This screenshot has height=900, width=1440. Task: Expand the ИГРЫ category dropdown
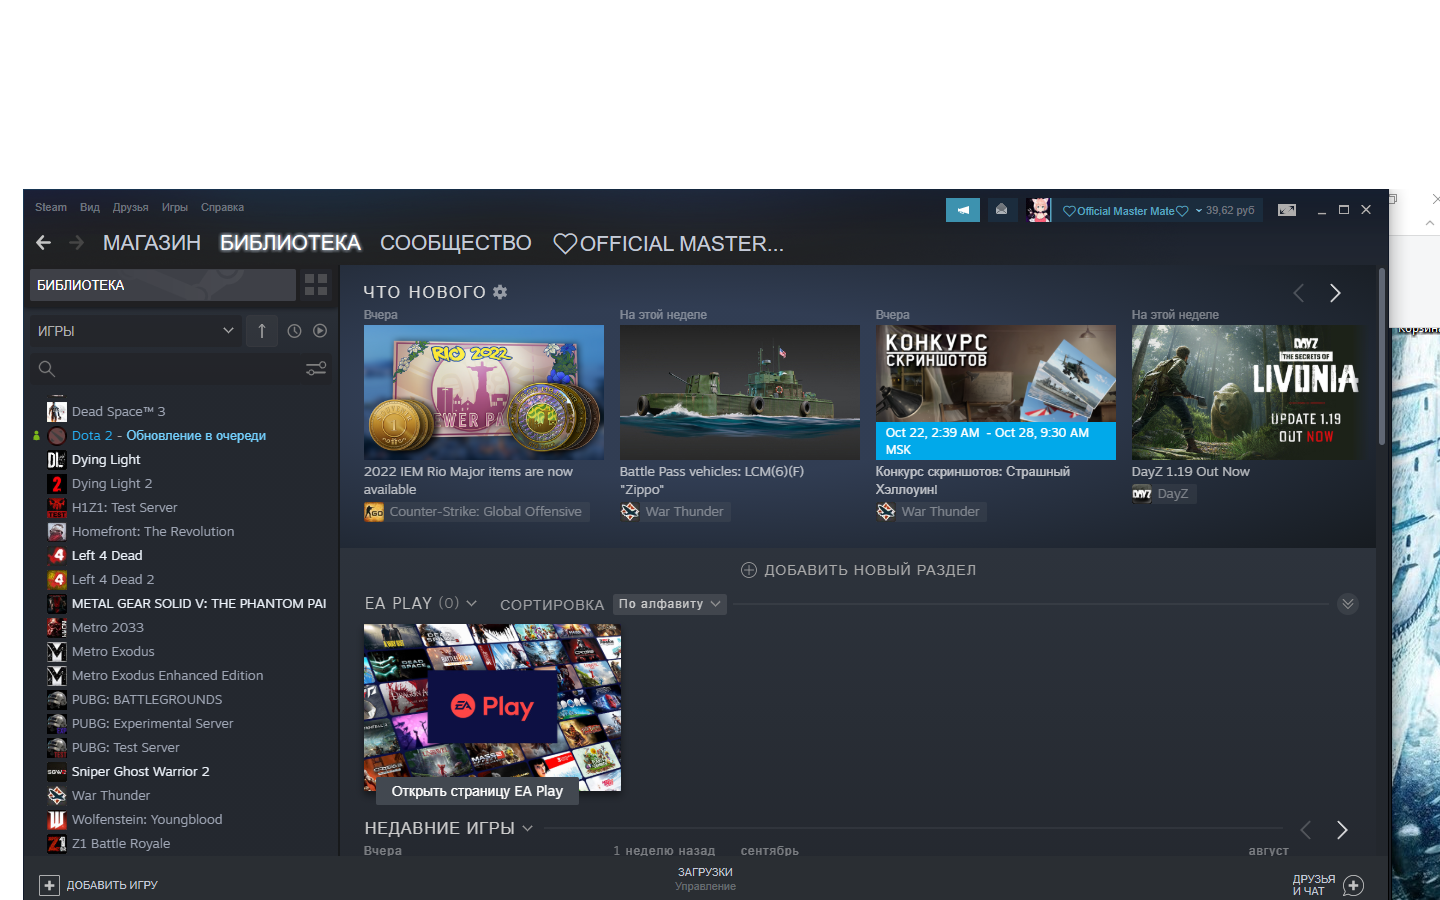point(135,331)
